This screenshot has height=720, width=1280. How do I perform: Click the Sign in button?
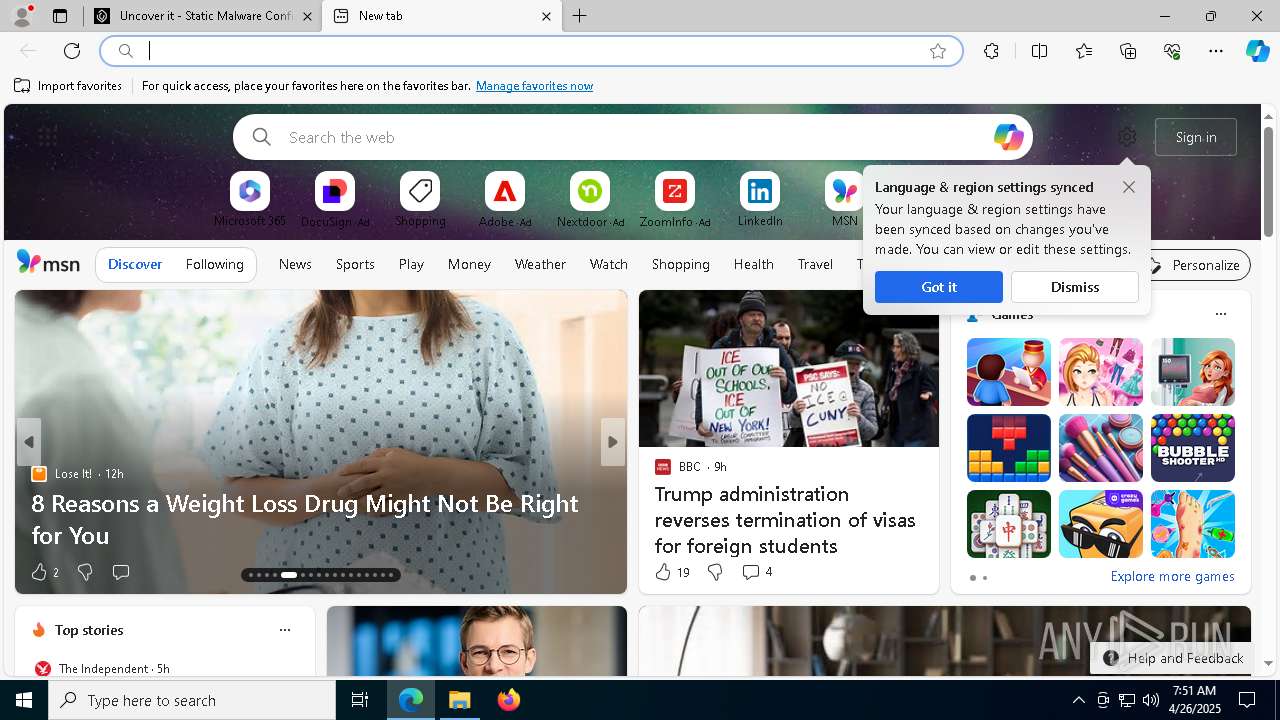point(1196,137)
